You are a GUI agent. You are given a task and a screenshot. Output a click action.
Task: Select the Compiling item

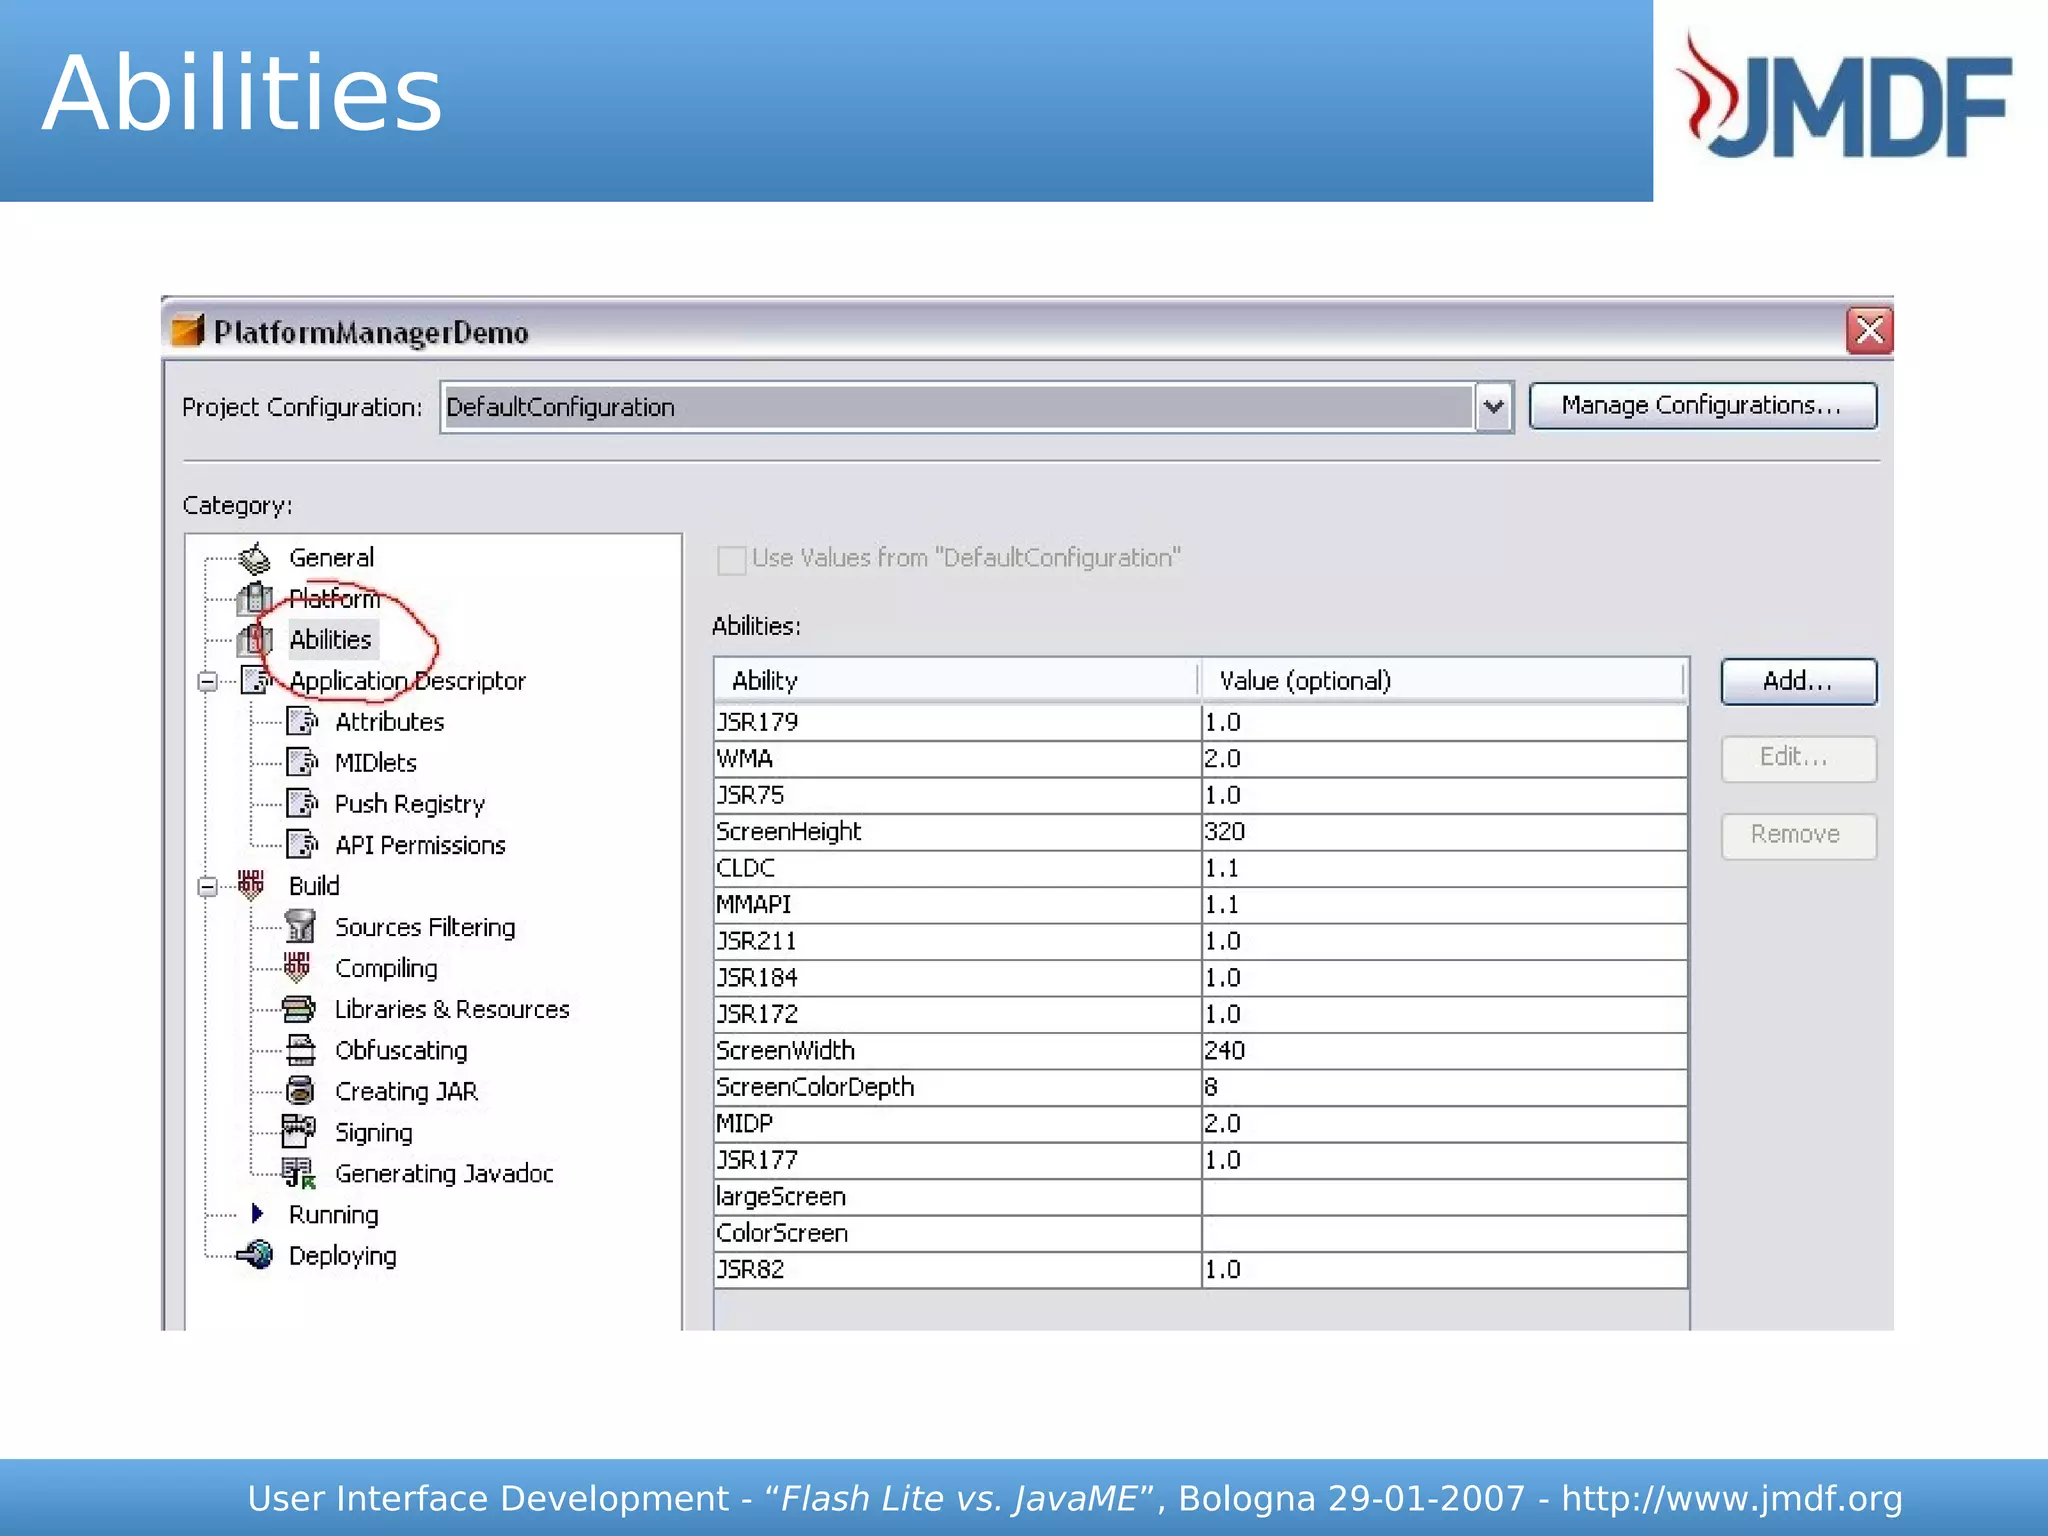[386, 968]
